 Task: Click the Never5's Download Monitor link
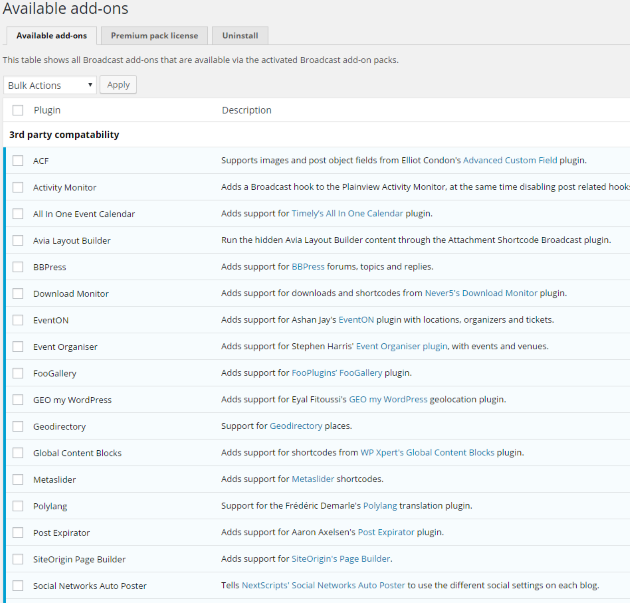tap(481, 293)
